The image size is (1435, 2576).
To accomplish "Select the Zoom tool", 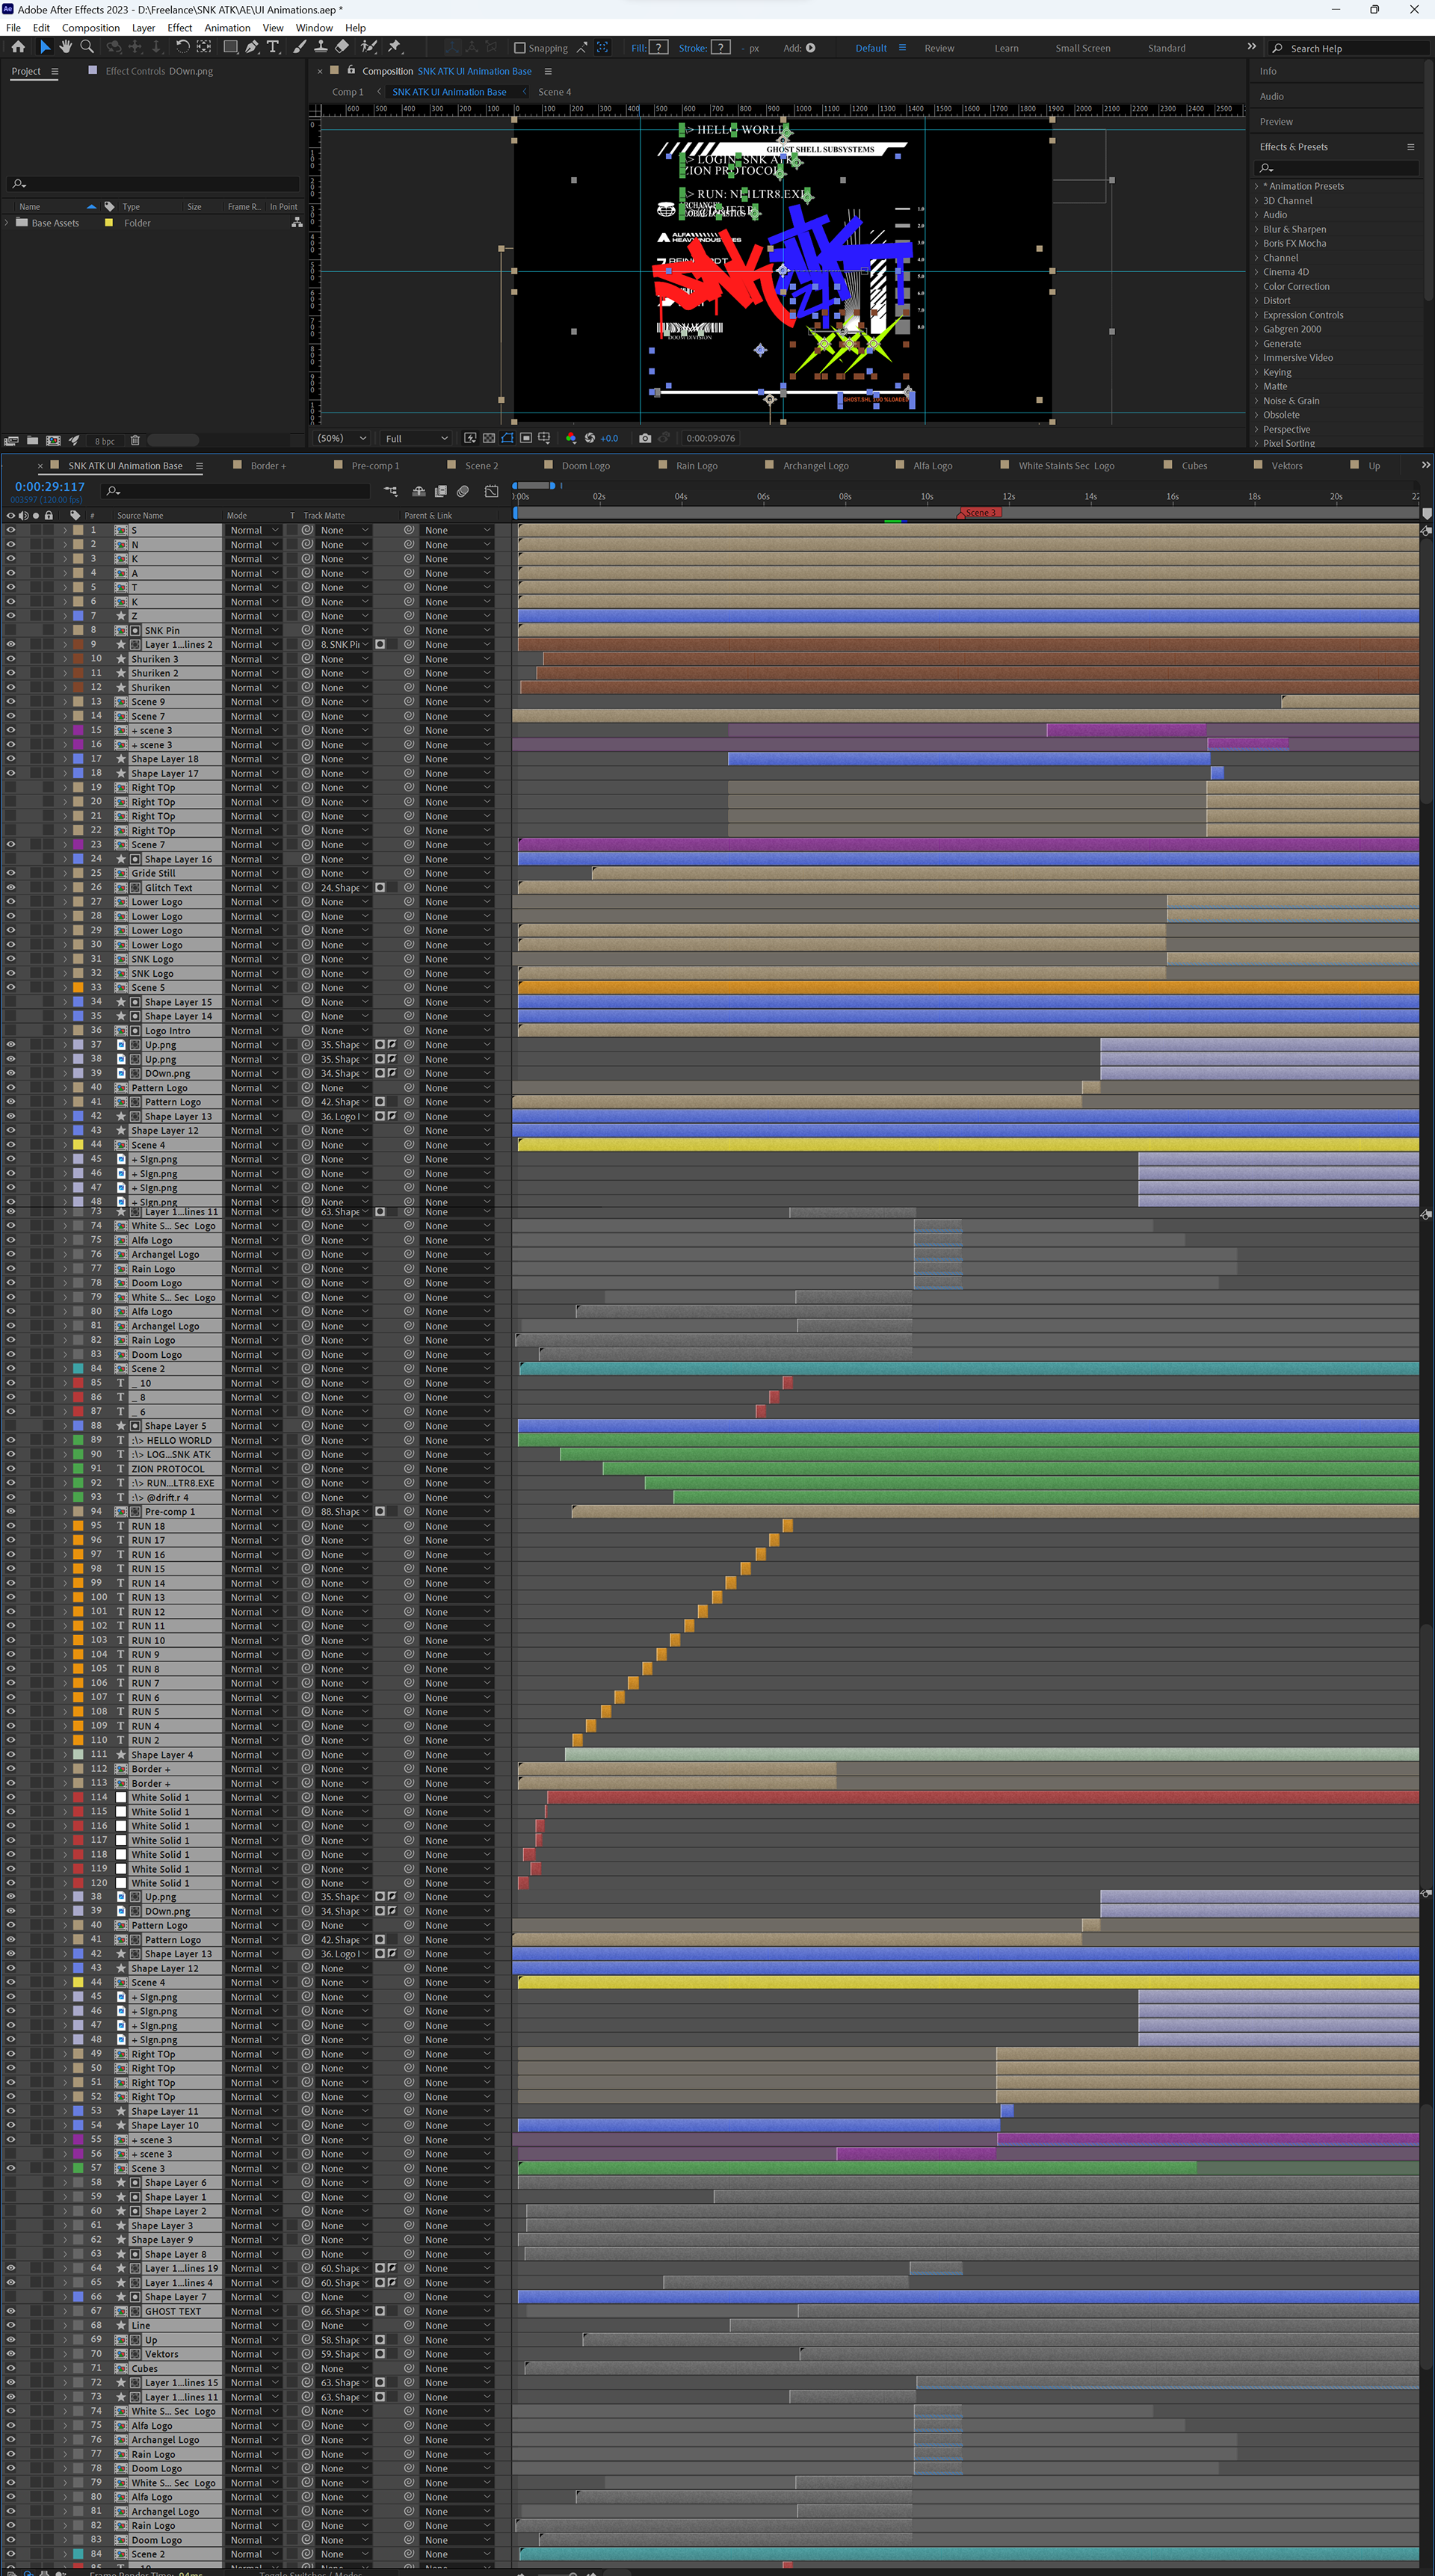I will coord(87,47).
